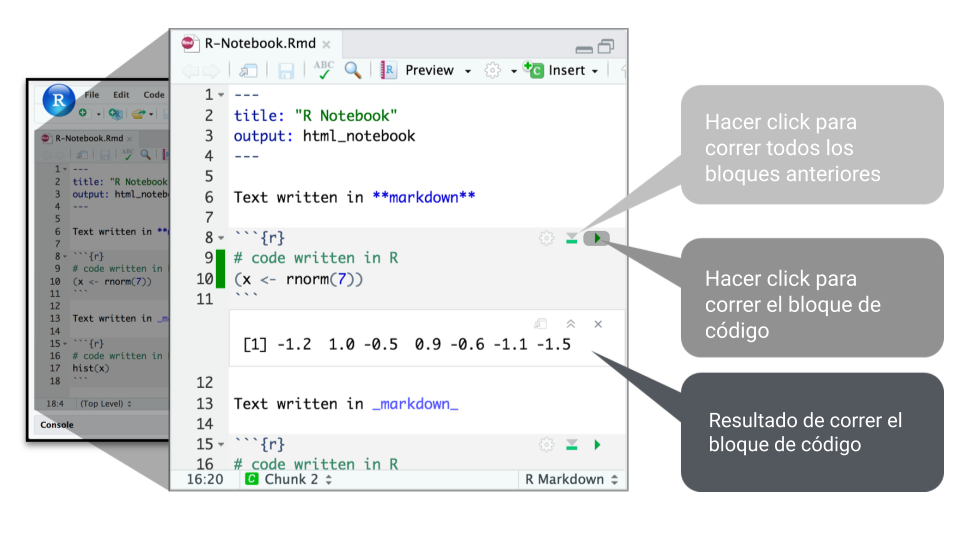960x540 pixels.
Task: Select the R-Notebook.Rmd tab
Action: click(260, 43)
